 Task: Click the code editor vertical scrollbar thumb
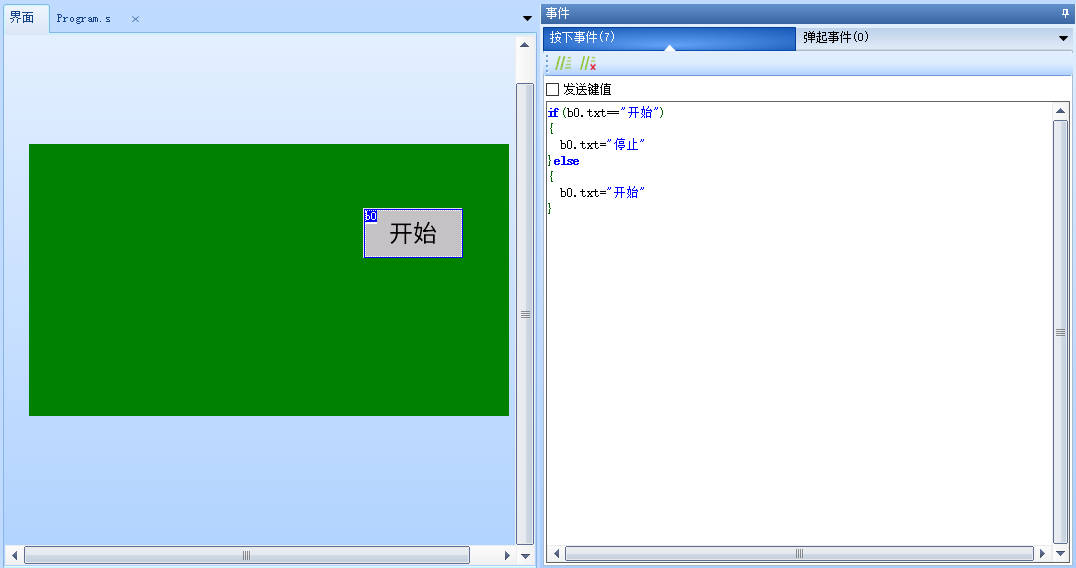click(1061, 332)
